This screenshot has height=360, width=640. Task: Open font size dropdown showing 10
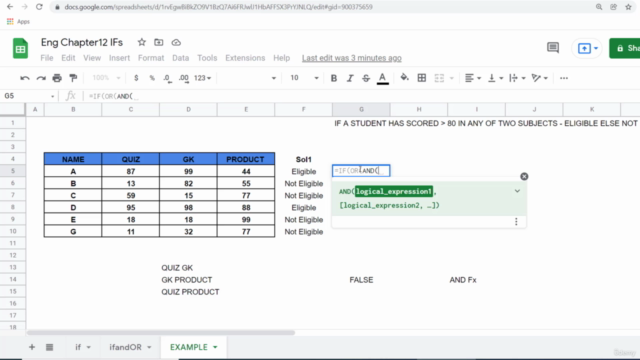point(304,78)
